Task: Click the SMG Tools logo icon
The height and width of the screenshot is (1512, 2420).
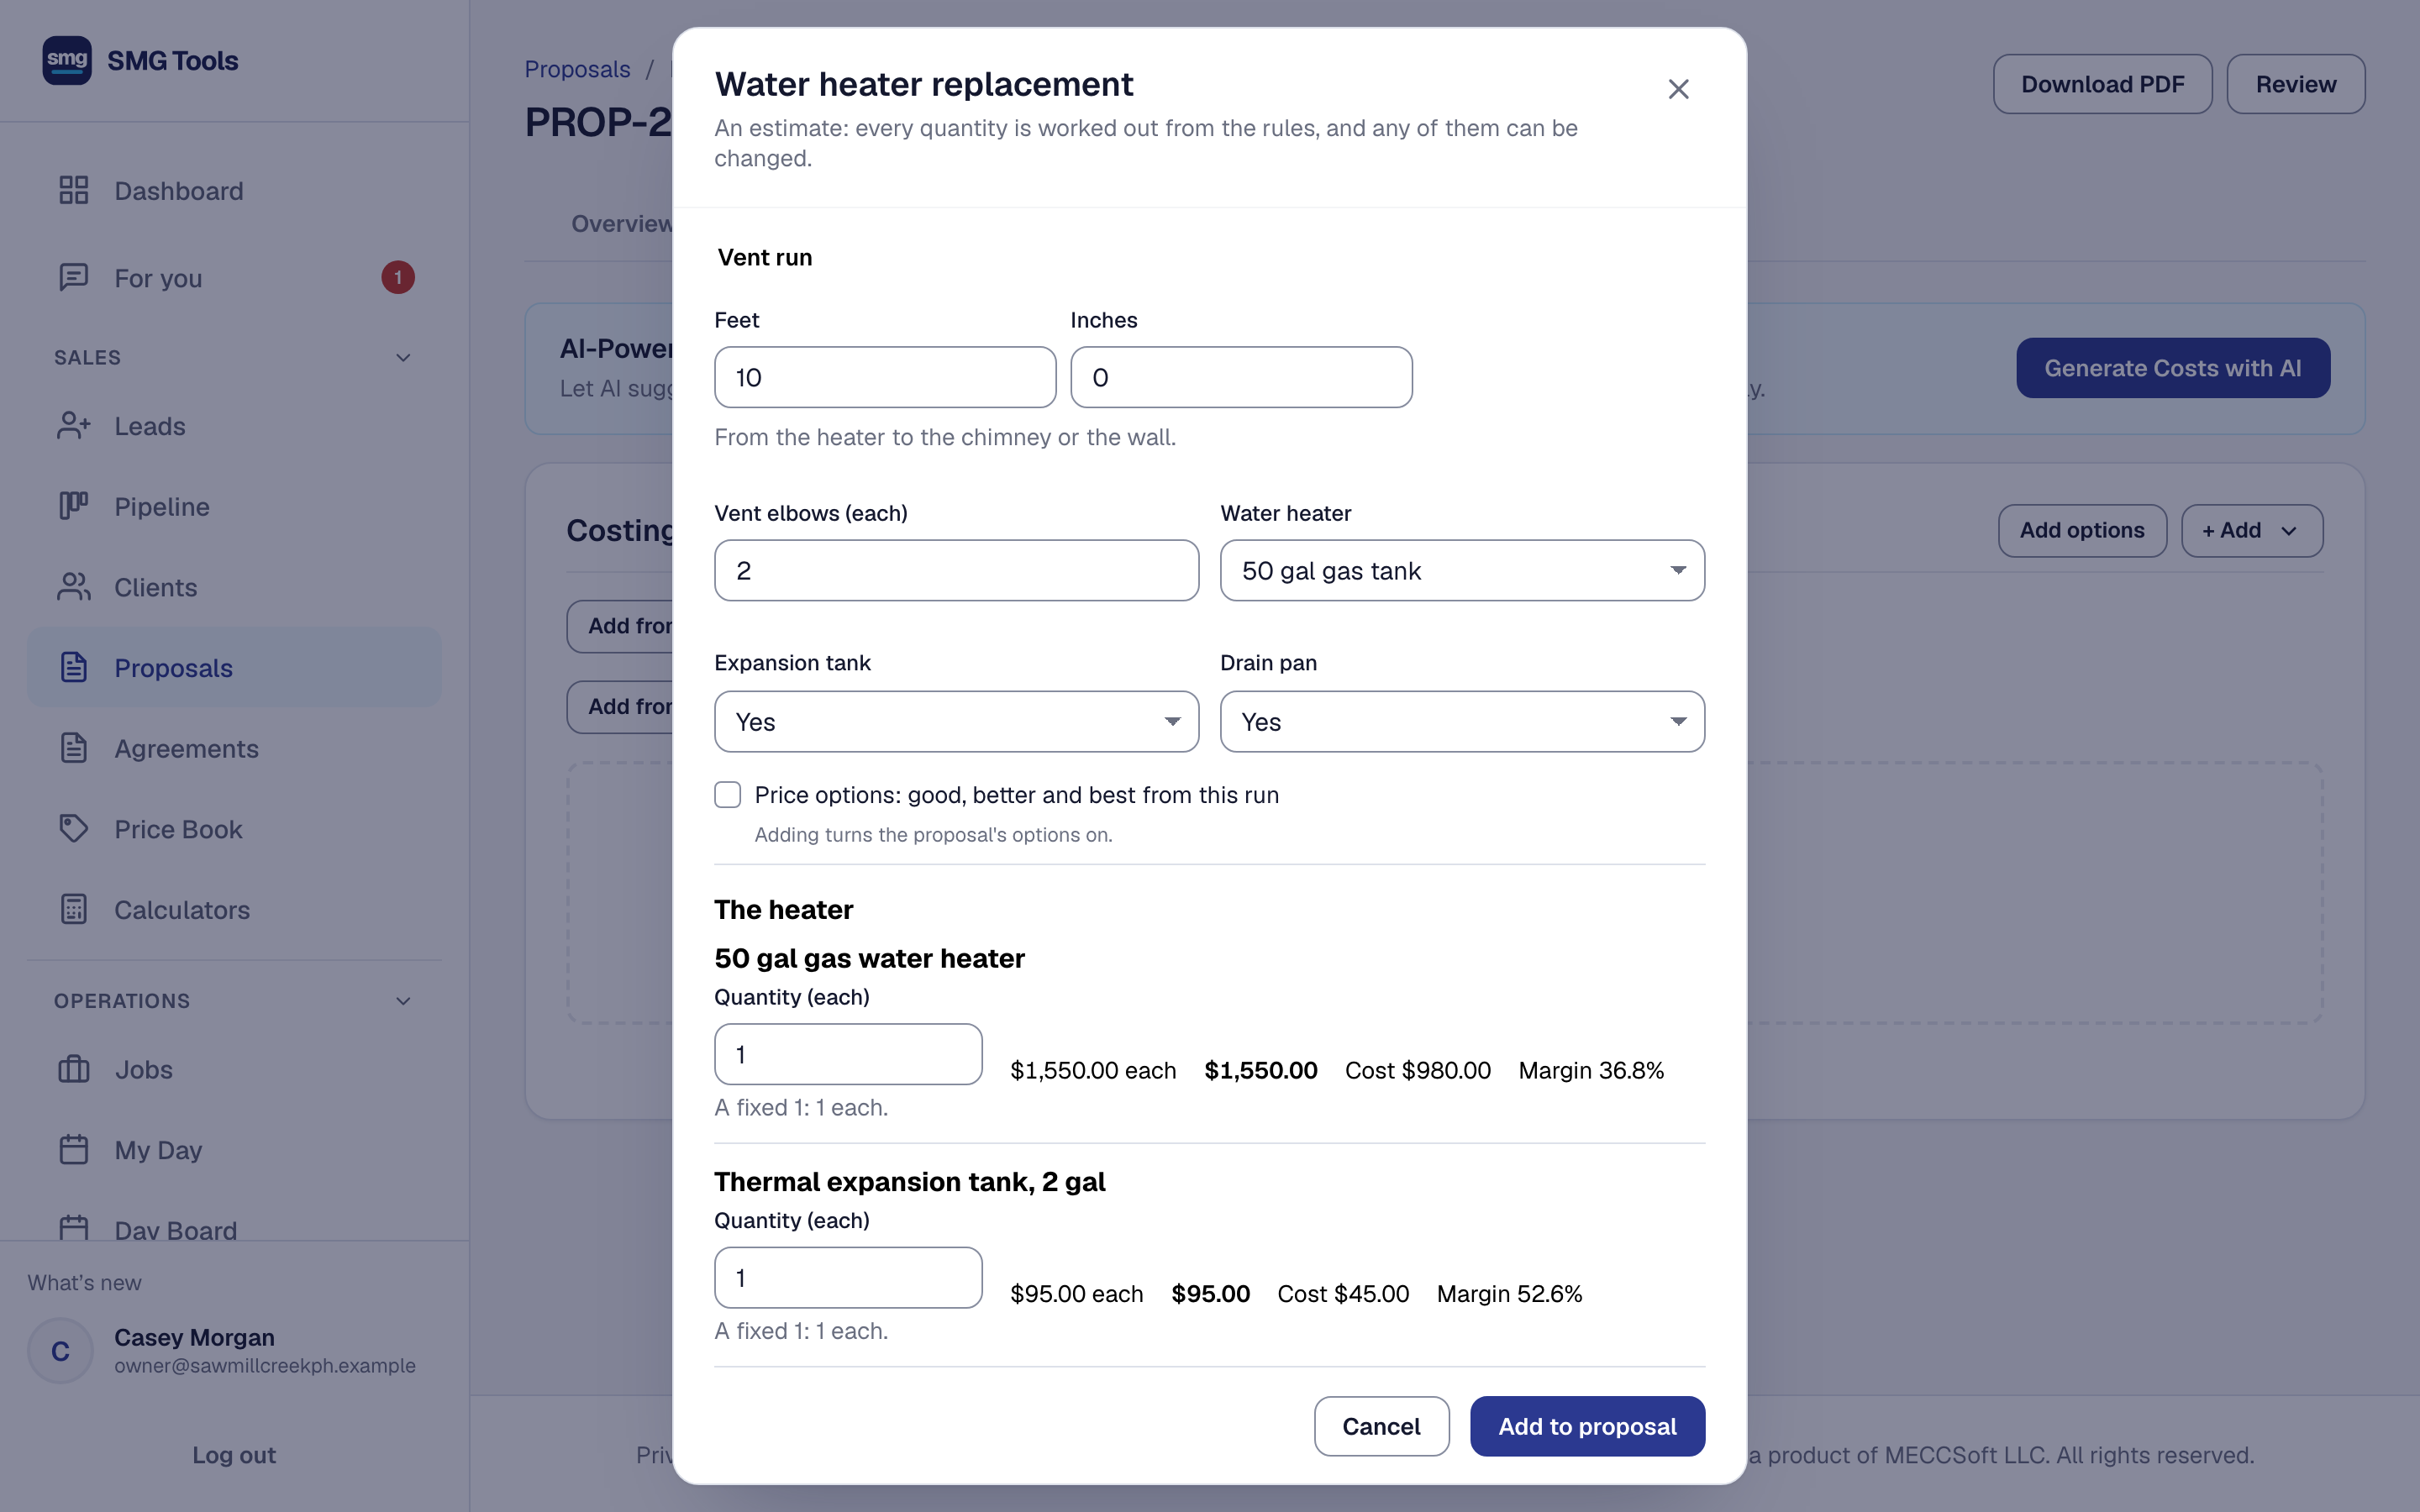Action: 67,60
